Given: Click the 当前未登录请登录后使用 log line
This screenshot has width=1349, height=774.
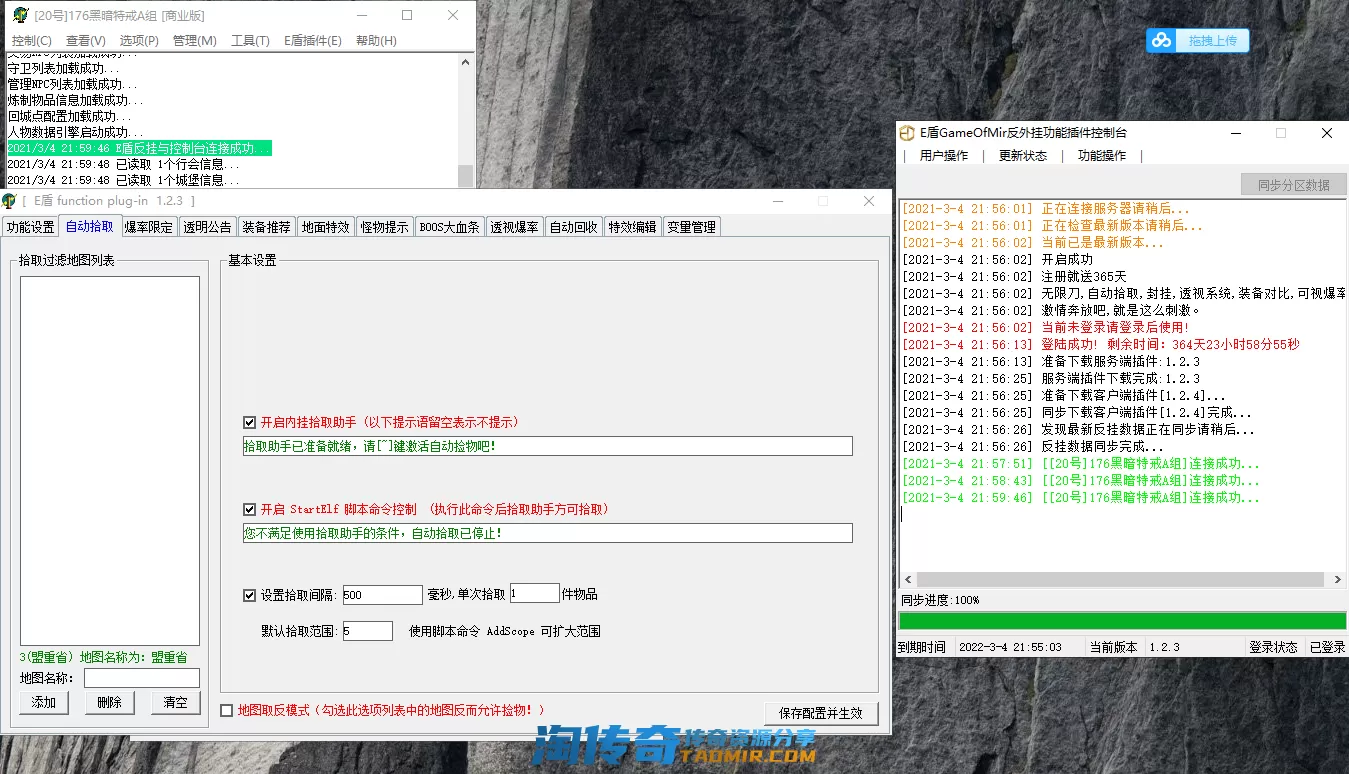Looking at the screenshot, I should 1045,327.
